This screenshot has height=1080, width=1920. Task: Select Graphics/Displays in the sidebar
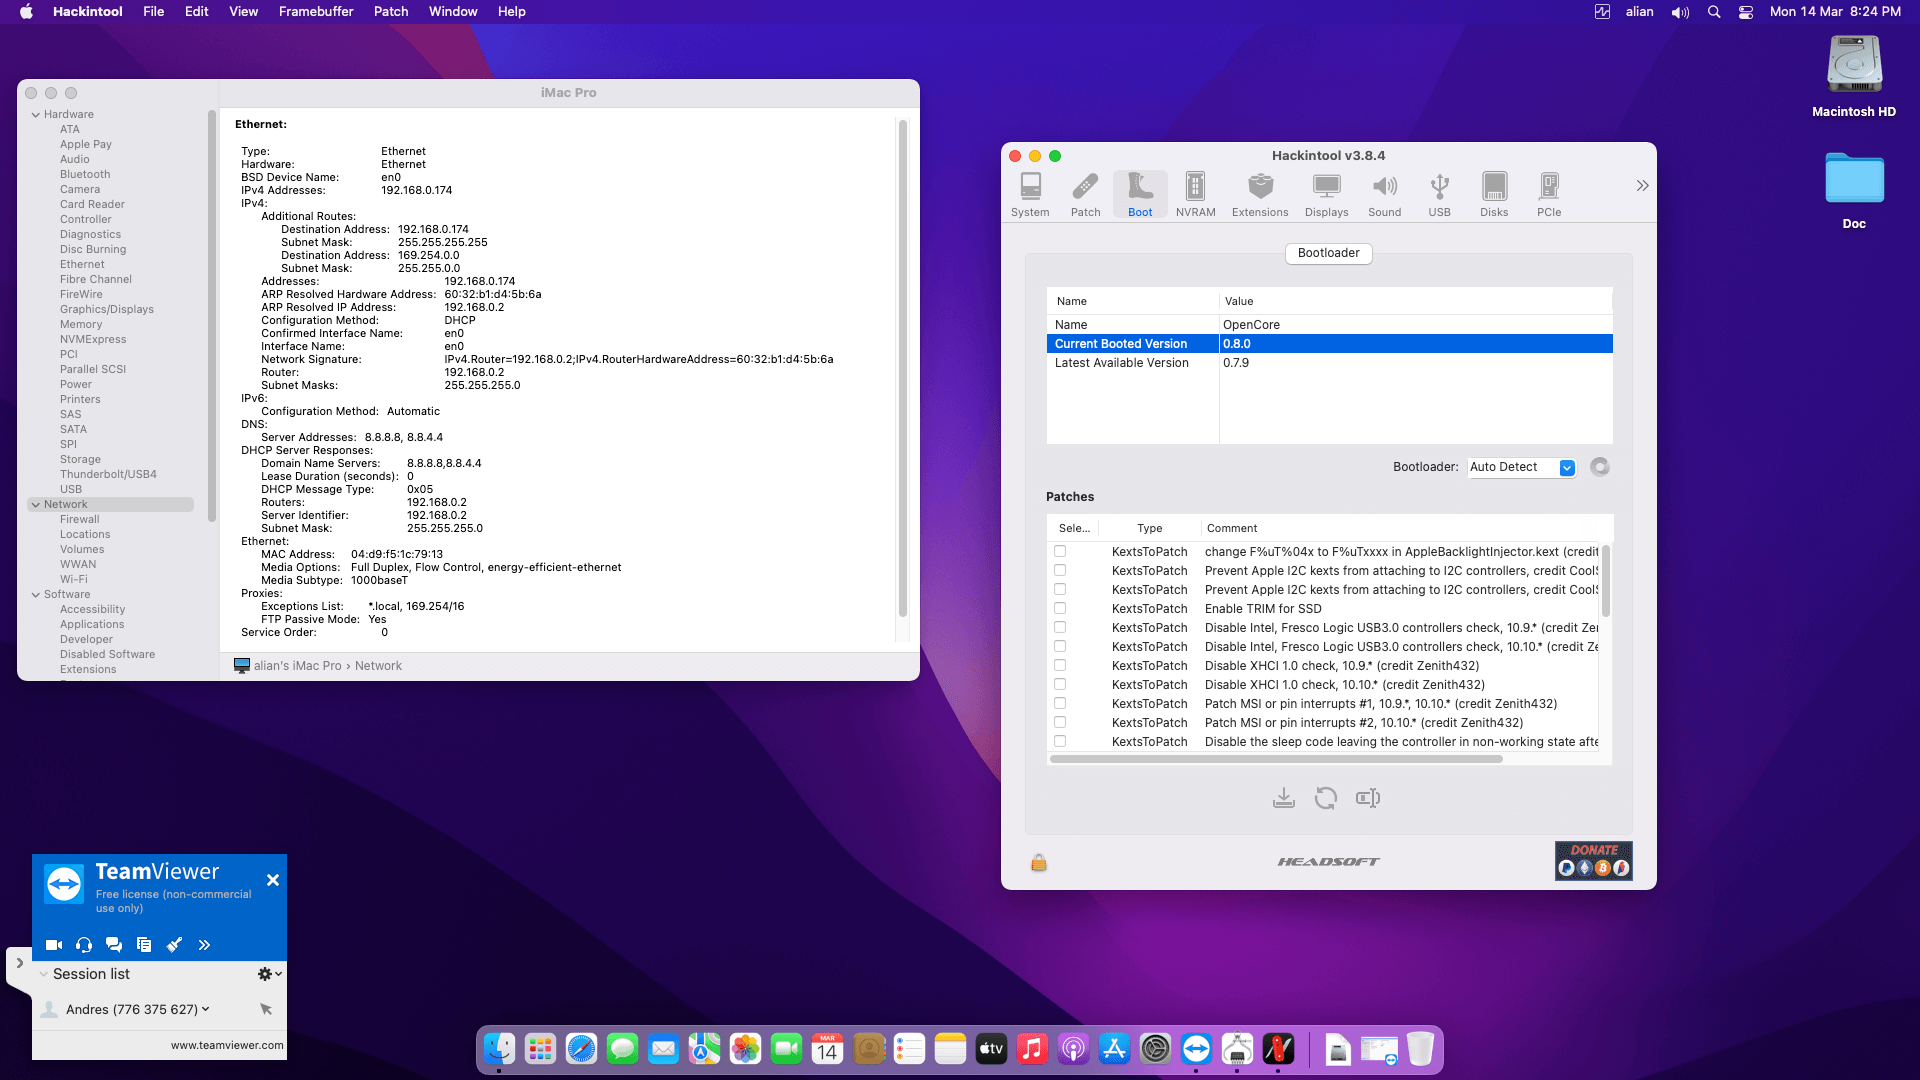tap(107, 310)
